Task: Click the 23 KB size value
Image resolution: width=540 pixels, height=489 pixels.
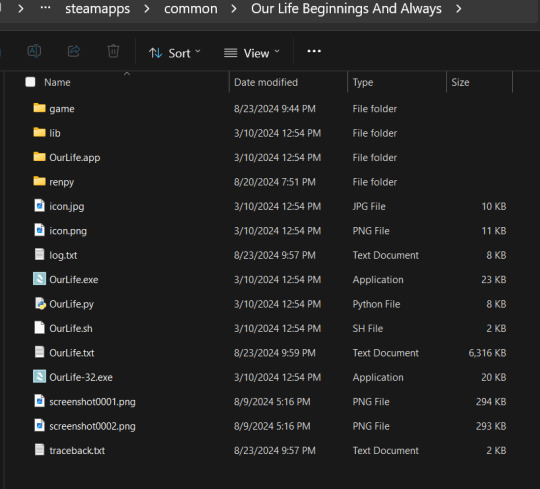Action: (x=494, y=280)
